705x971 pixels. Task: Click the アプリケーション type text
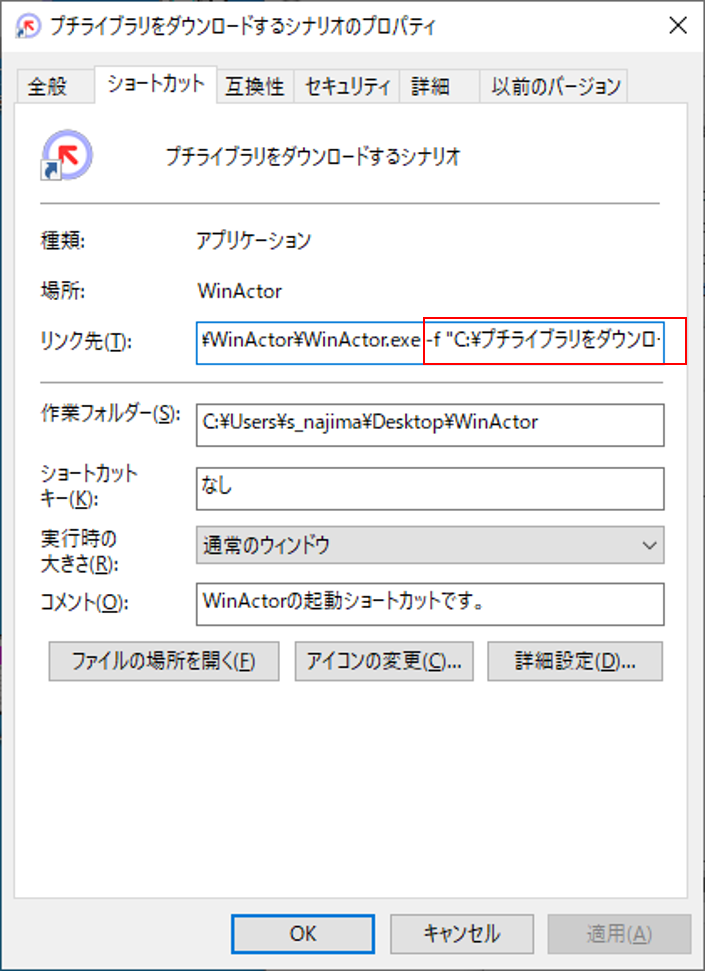[x=253, y=240]
